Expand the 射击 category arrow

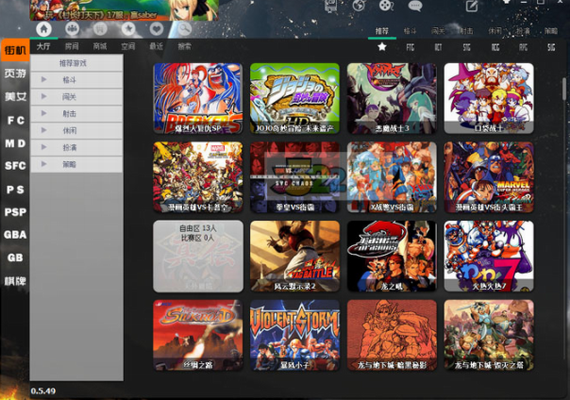[x=44, y=113]
